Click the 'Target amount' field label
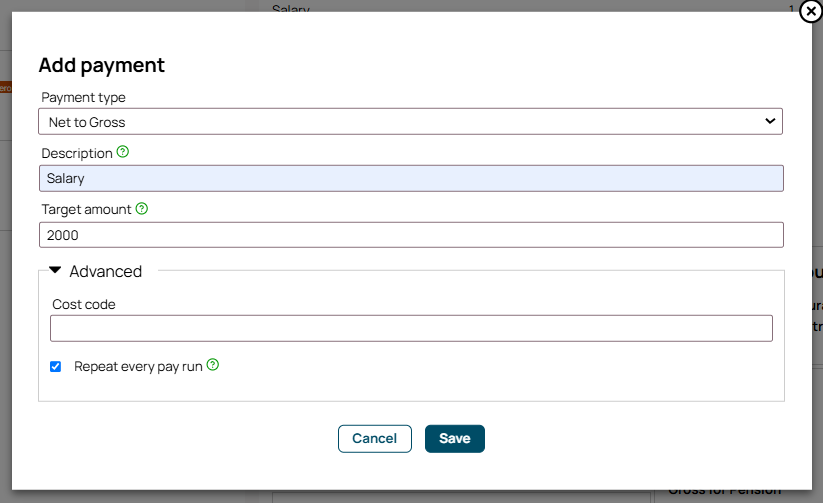The height and width of the screenshot is (503, 823). click(87, 209)
